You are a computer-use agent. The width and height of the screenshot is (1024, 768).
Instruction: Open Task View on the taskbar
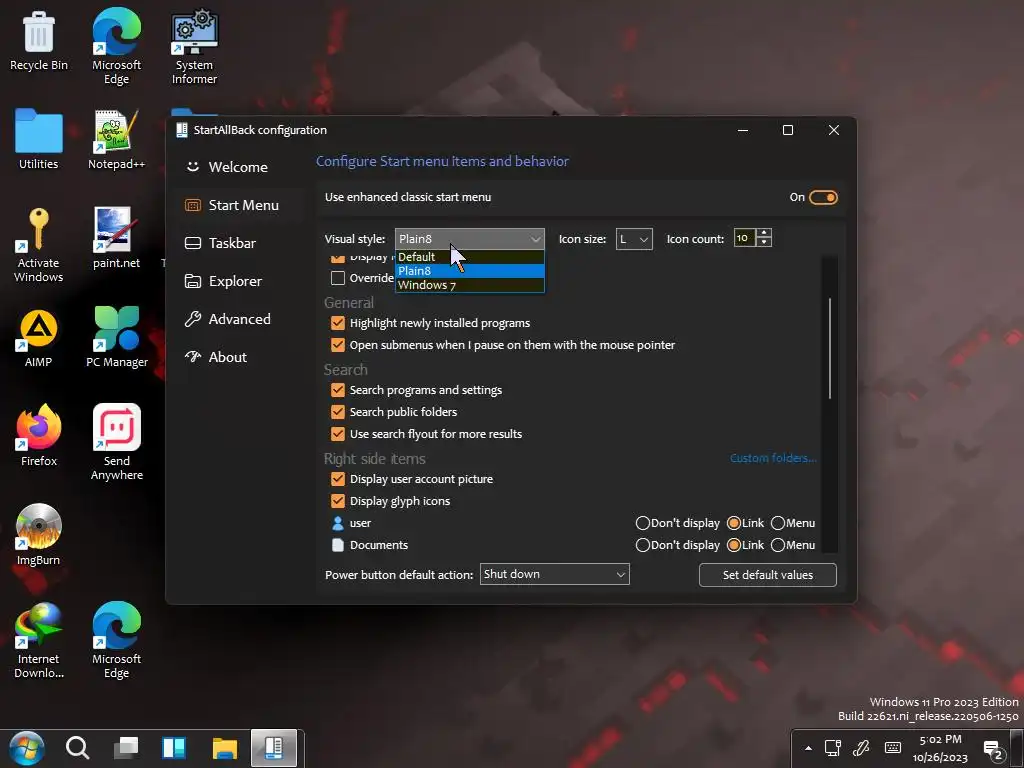click(125, 748)
